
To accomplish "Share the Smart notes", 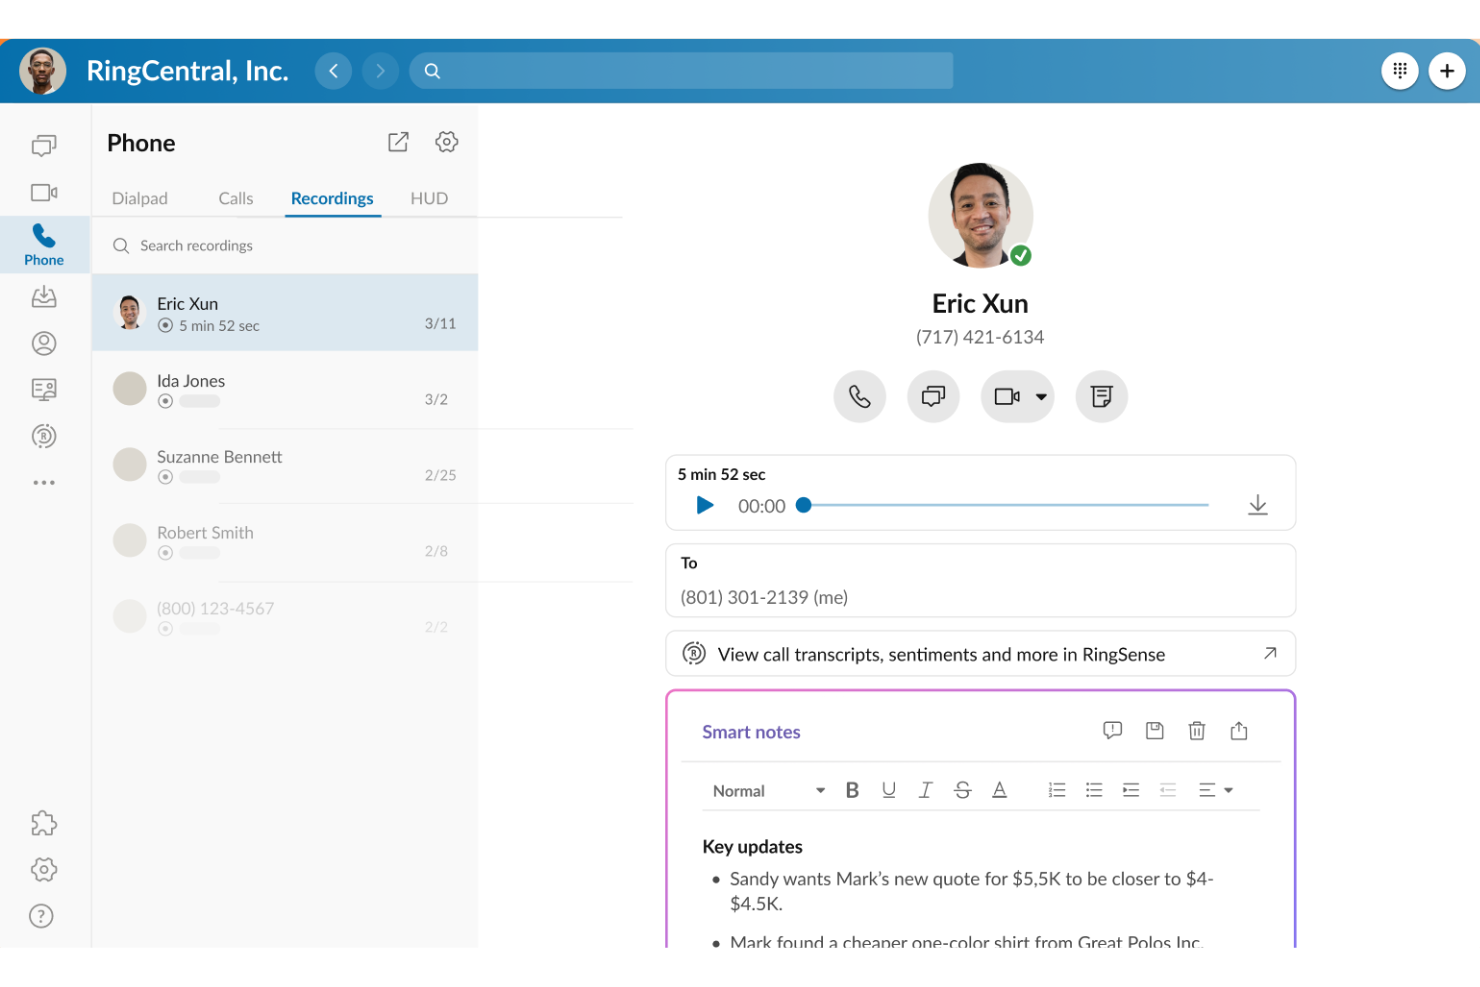I will pyautogui.click(x=1239, y=731).
